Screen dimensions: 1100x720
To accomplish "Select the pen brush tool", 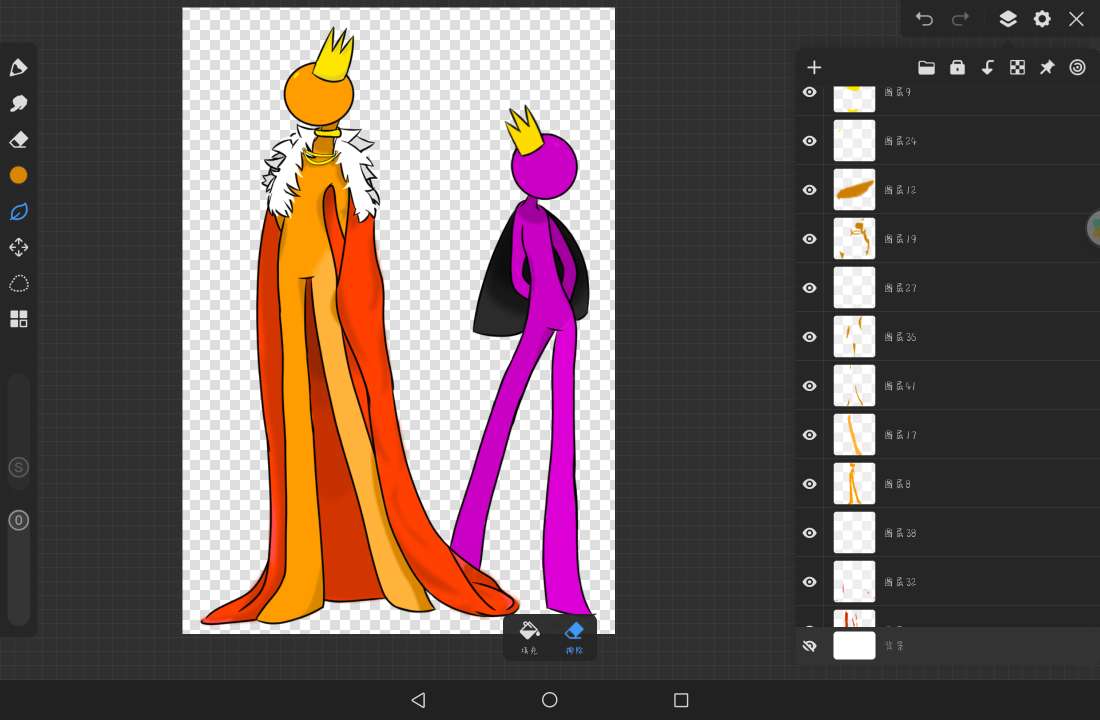I will [x=18, y=68].
